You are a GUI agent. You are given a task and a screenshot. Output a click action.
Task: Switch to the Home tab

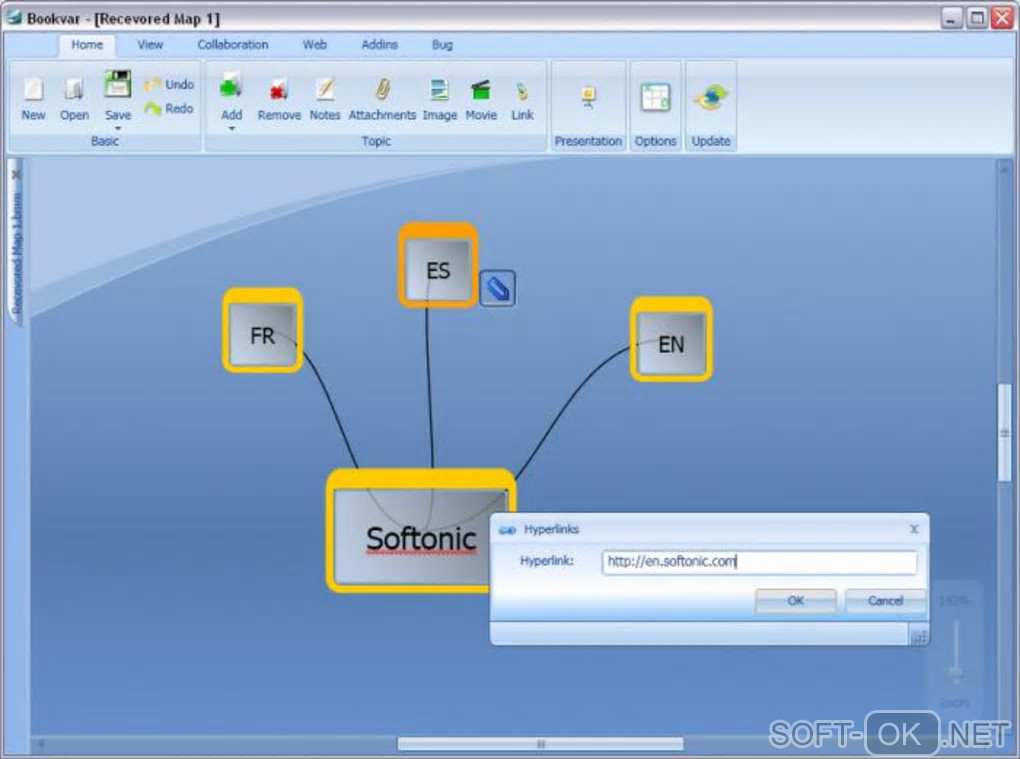[x=87, y=45]
